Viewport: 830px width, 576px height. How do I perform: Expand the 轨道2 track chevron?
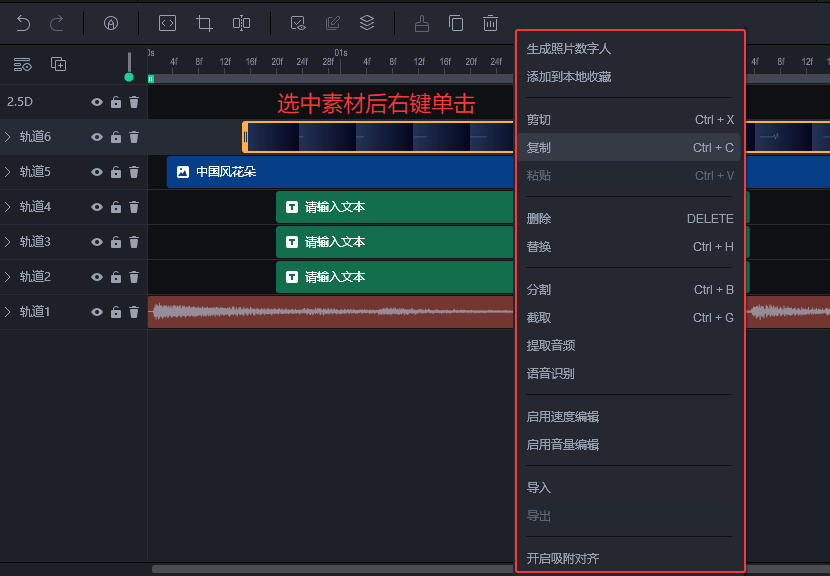(8, 277)
